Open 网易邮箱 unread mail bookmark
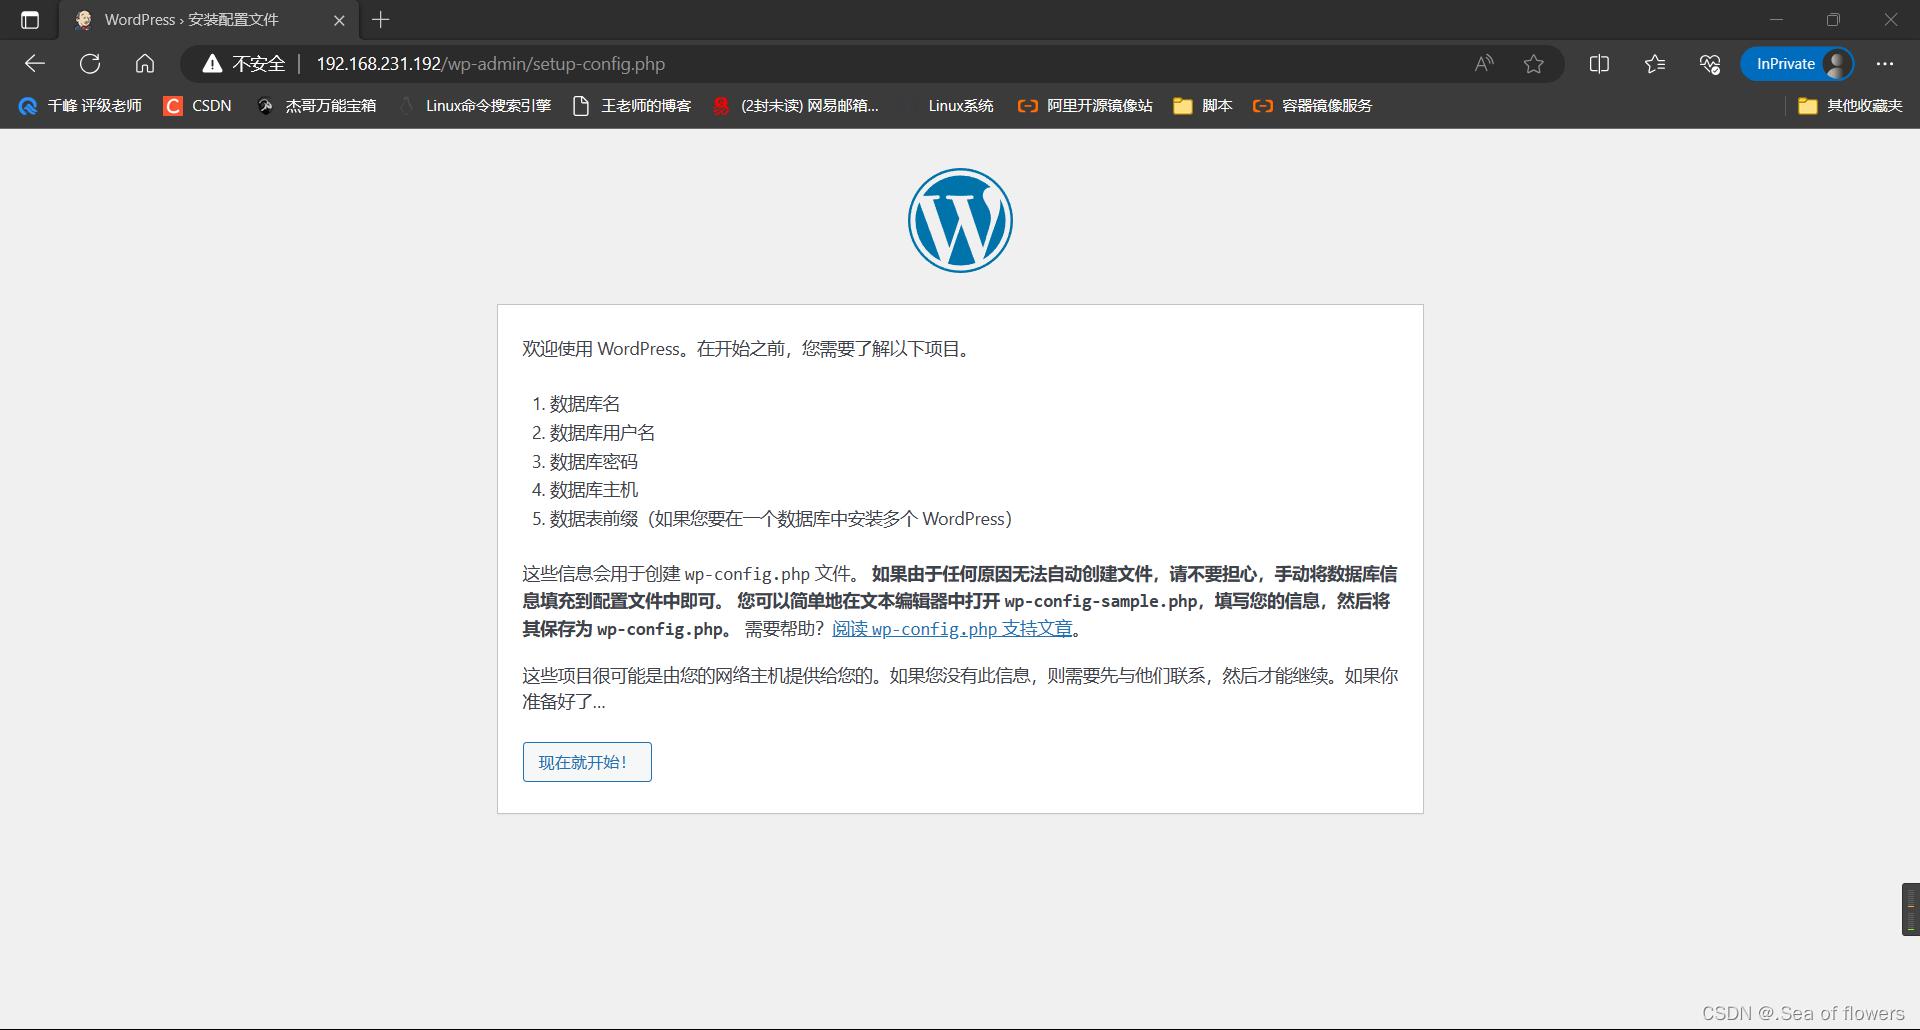 coord(796,106)
